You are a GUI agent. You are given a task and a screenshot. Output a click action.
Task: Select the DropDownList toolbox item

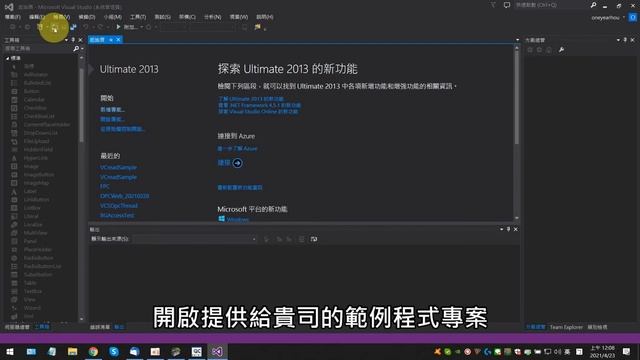tap(40, 133)
